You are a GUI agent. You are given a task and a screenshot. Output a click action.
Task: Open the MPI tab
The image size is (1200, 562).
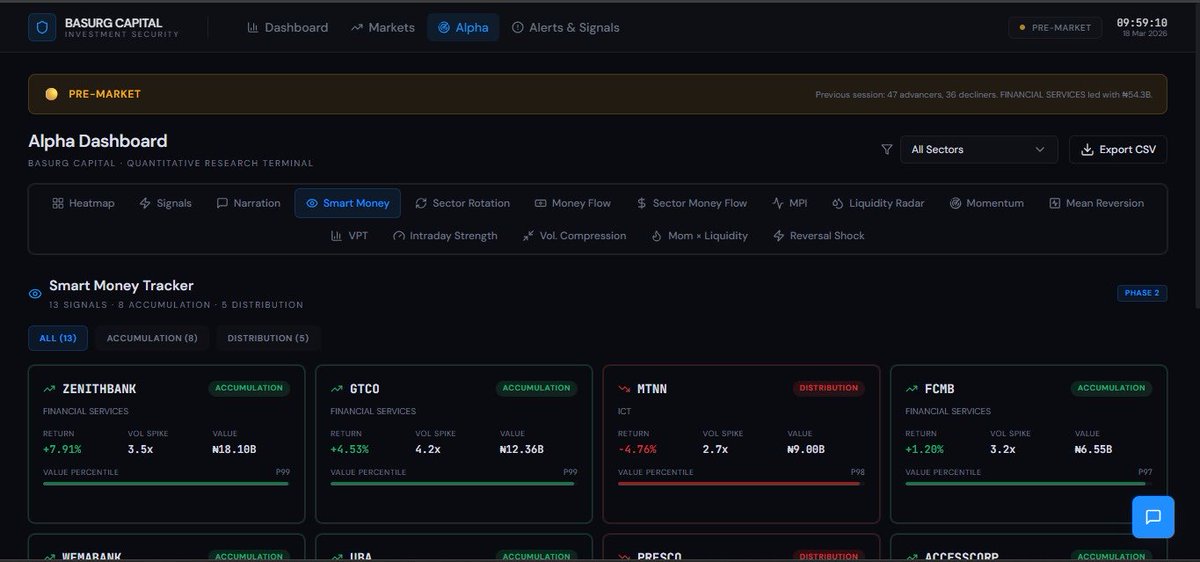point(790,203)
